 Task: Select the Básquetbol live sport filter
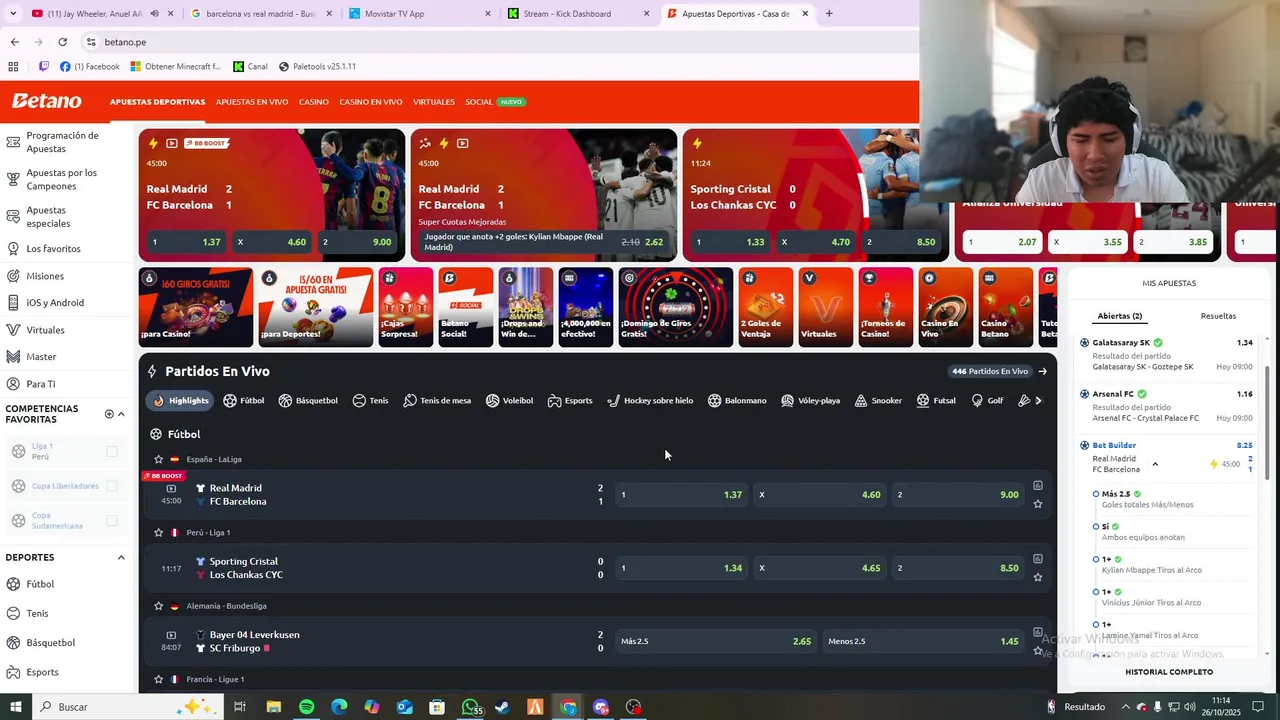point(308,400)
